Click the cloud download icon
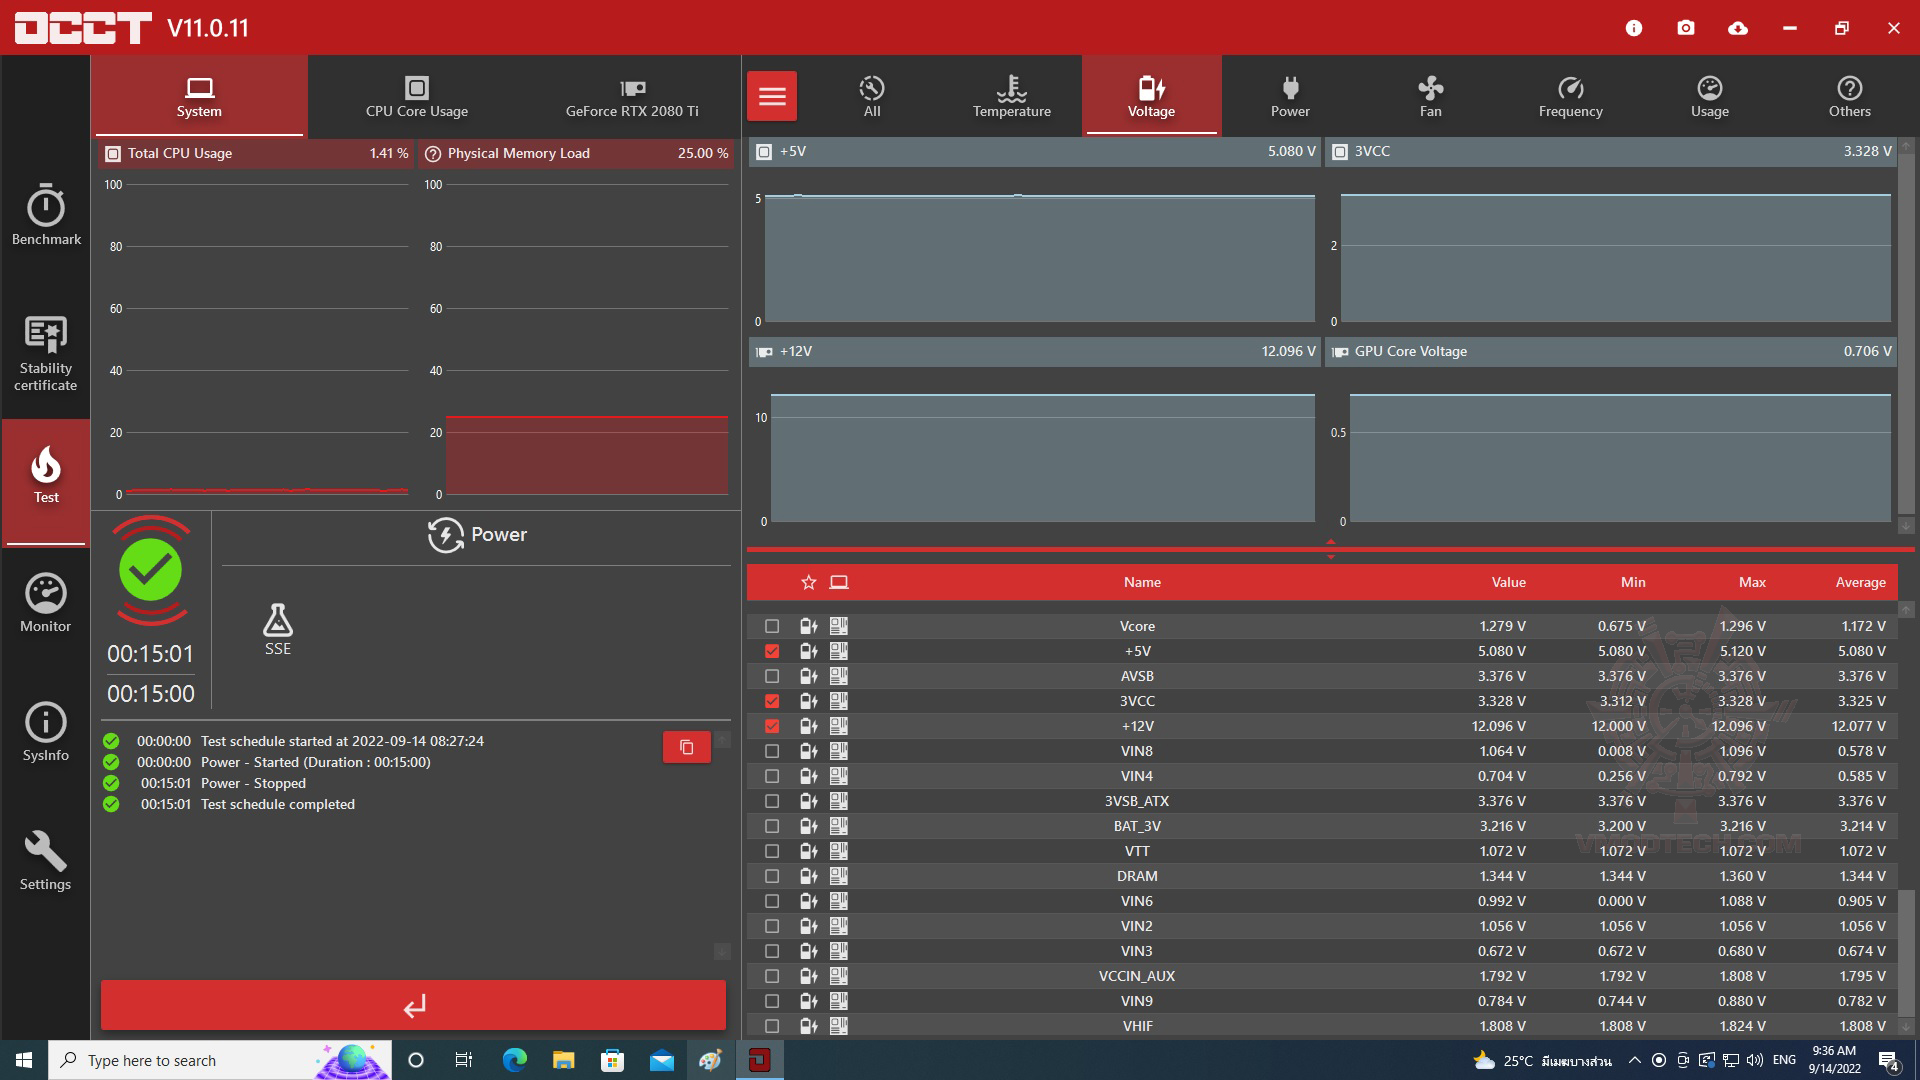 1738,28
